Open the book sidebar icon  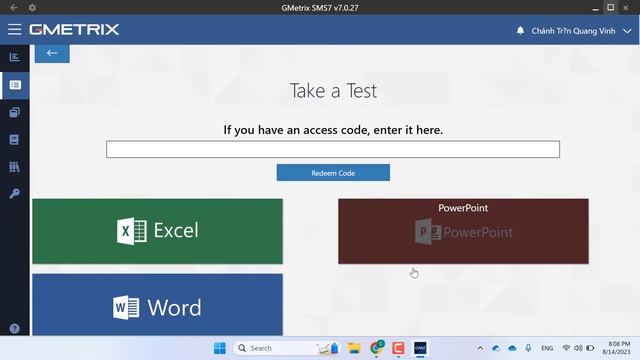click(14, 140)
